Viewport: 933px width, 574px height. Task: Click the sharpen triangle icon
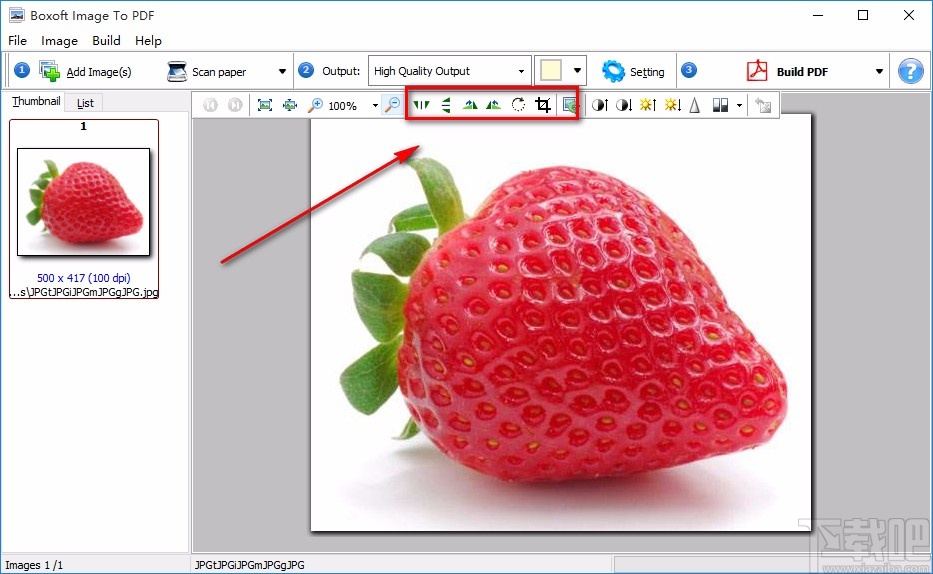pos(694,105)
